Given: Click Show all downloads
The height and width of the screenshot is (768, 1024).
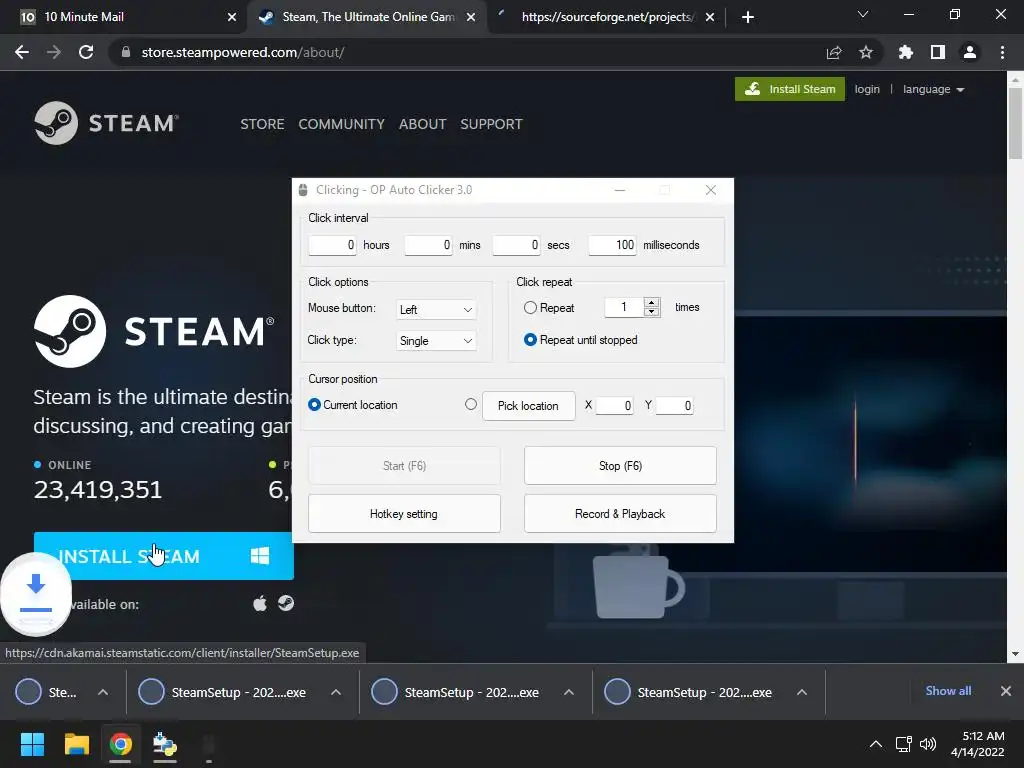Looking at the screenshot, I should (x=948, y=691).
